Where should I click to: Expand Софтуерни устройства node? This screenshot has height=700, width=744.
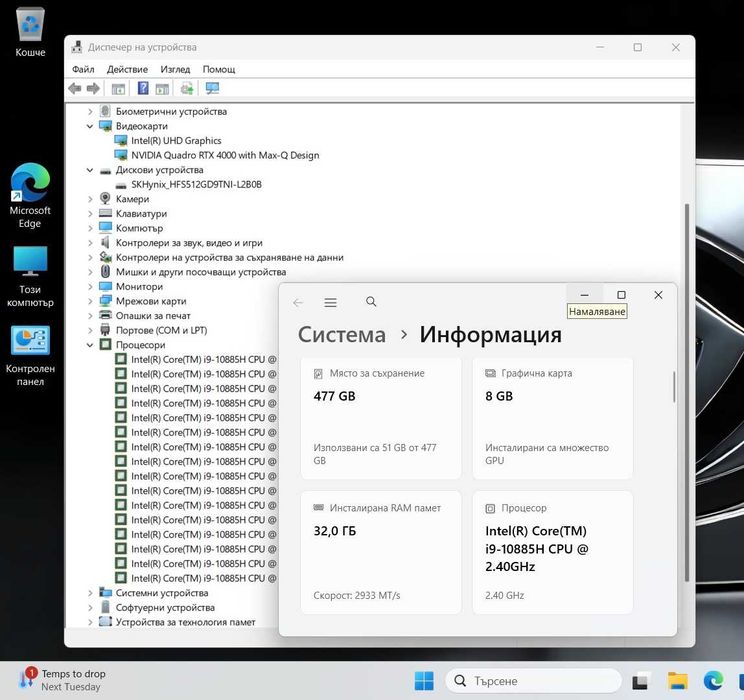(x=90, y=607)
